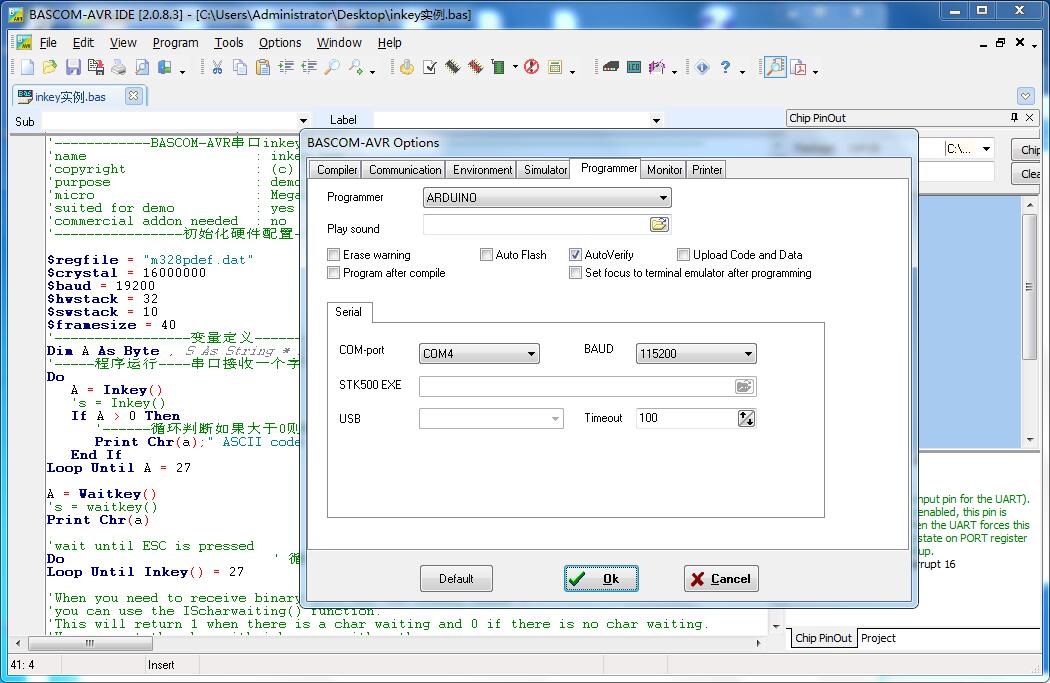Viewport: 1050px width, 683px height.
Task: Open the Show Result black chip icon
Action: pyautogui.click(x=453, y=67)
